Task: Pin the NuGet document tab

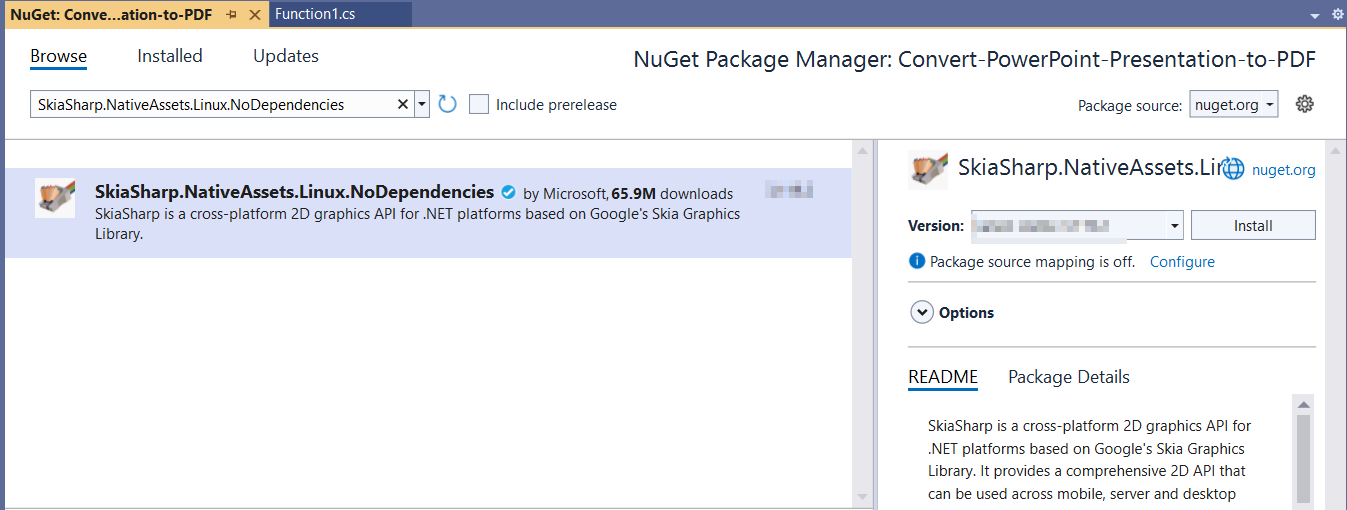Action: click(231, 15)
